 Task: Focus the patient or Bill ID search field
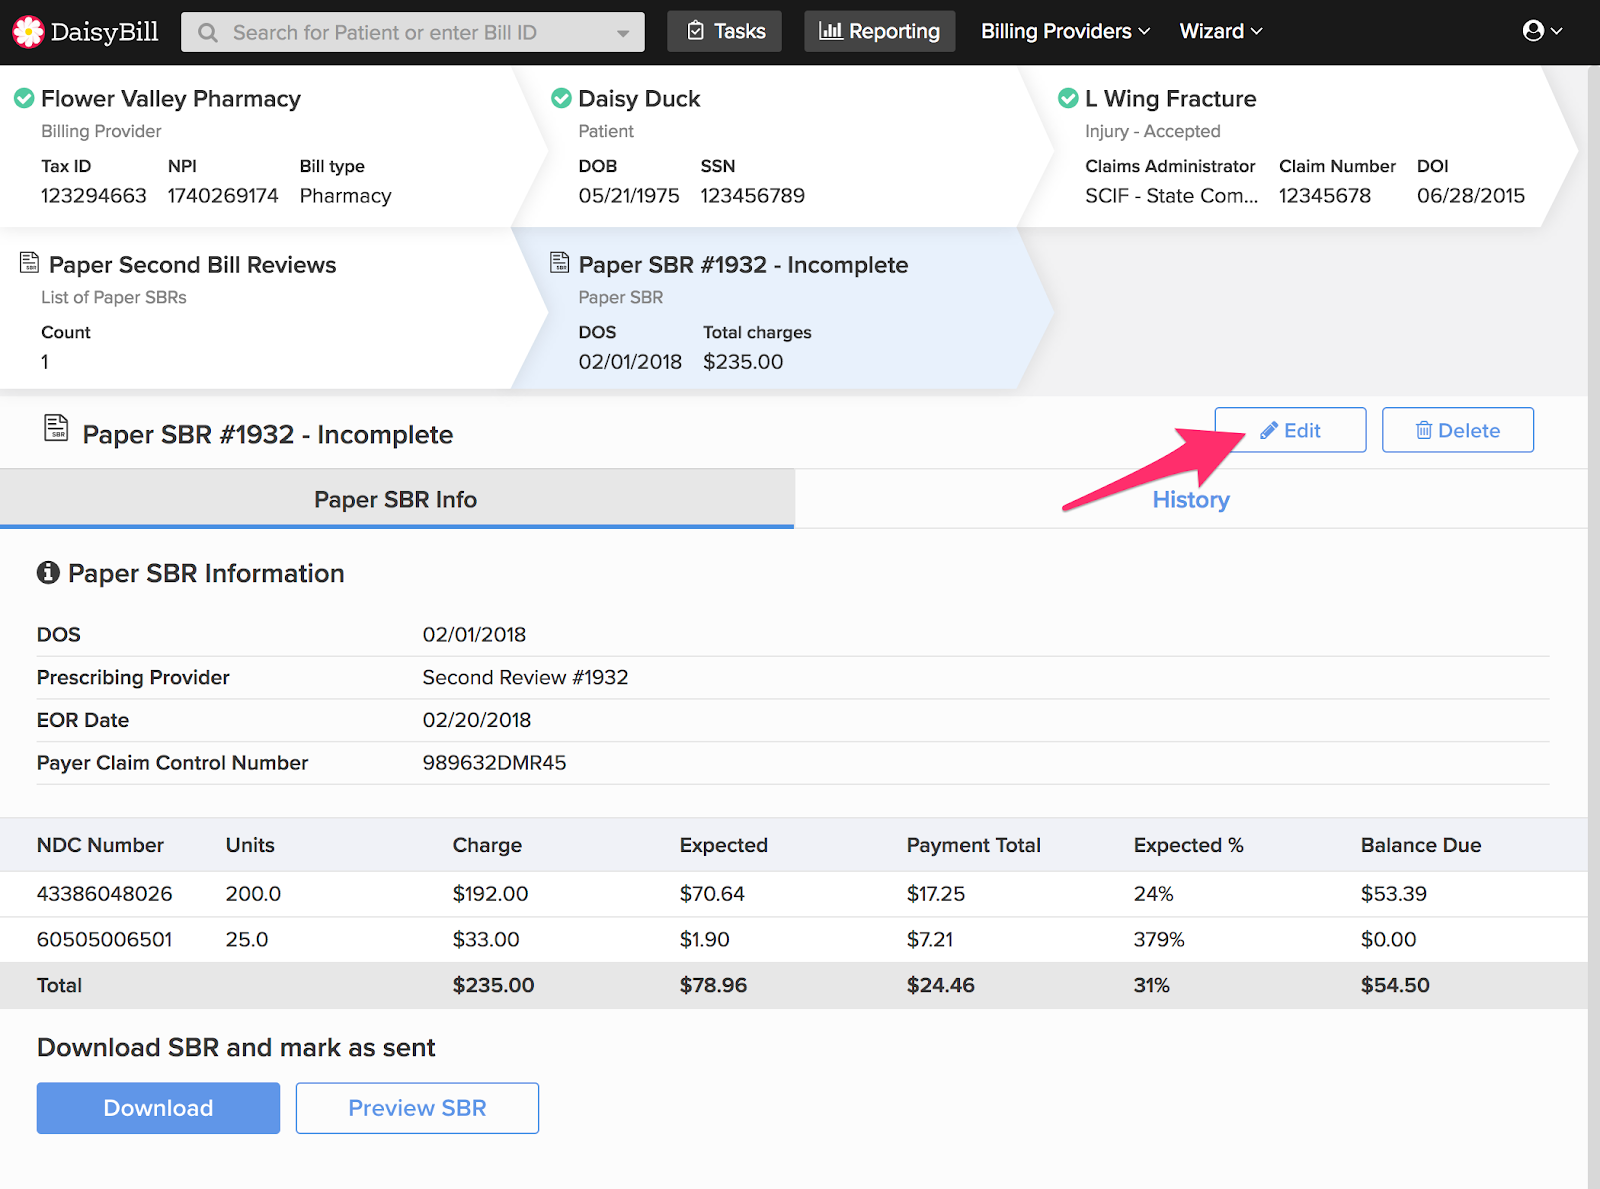pos(413,32)
